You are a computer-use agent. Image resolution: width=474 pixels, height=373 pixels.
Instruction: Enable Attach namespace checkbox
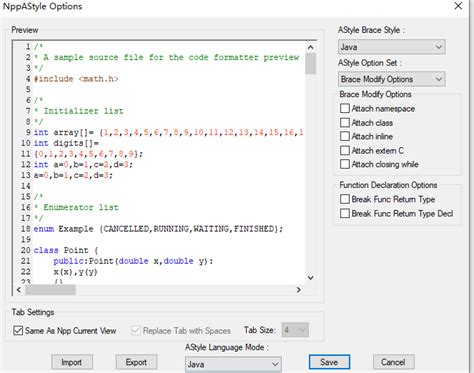tap(345, 108)
